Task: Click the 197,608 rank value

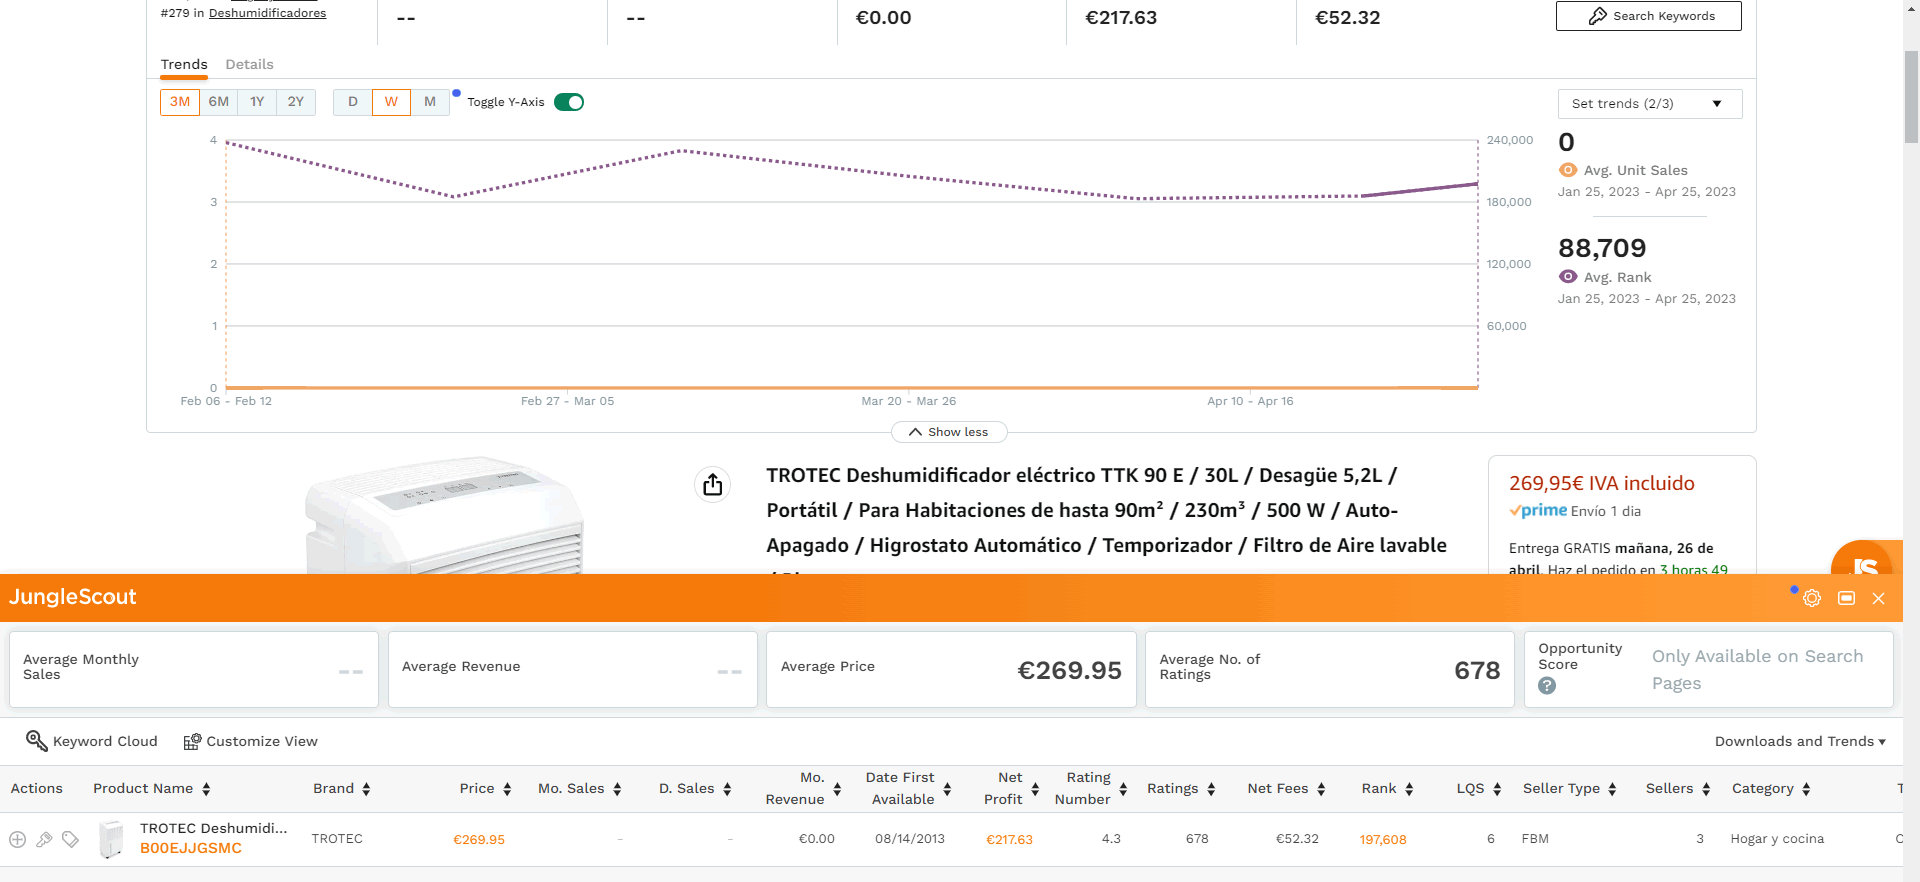Action: pyautogui.click(x=1383, y=839)
